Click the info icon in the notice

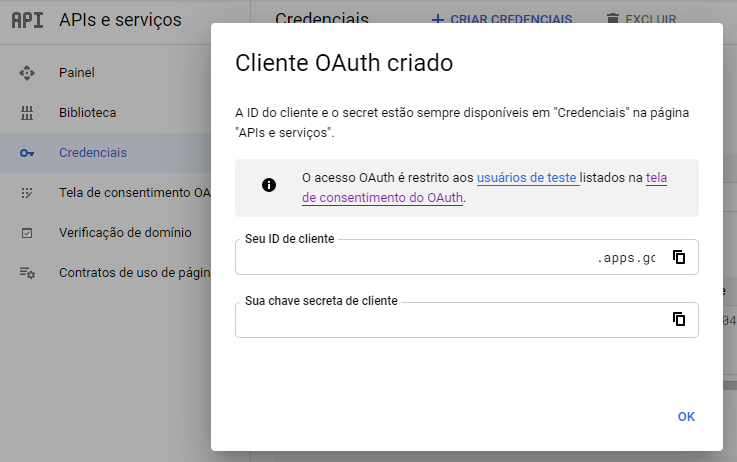coord(269,185)
